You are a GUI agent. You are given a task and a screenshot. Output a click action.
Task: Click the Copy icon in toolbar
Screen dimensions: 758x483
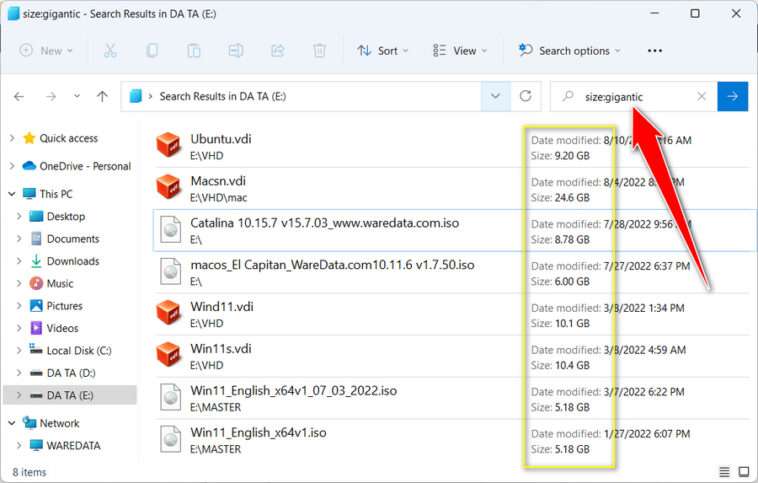(152, 50)
